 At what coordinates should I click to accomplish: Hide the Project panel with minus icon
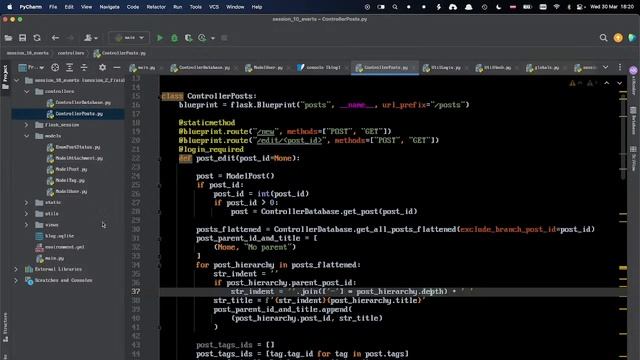point(117,67)
